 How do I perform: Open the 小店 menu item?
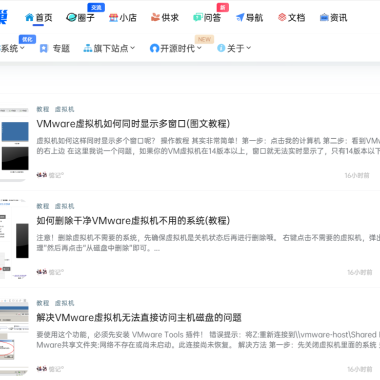[x=128, y=18]
